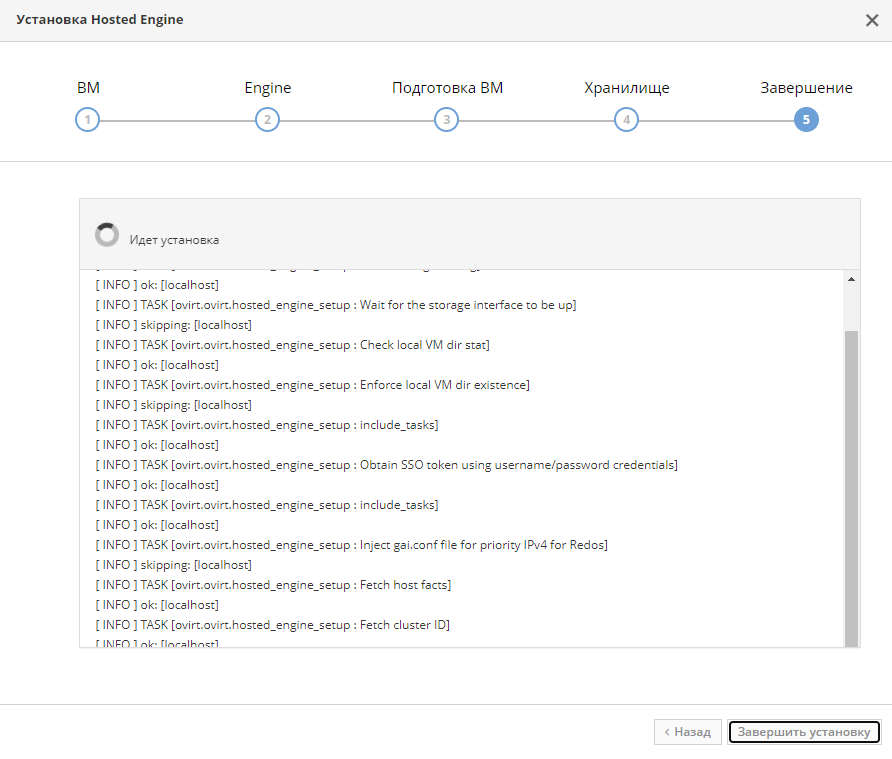Select active step 5 circle Завершение
This screenshot has height=759, width=892.
806,119
